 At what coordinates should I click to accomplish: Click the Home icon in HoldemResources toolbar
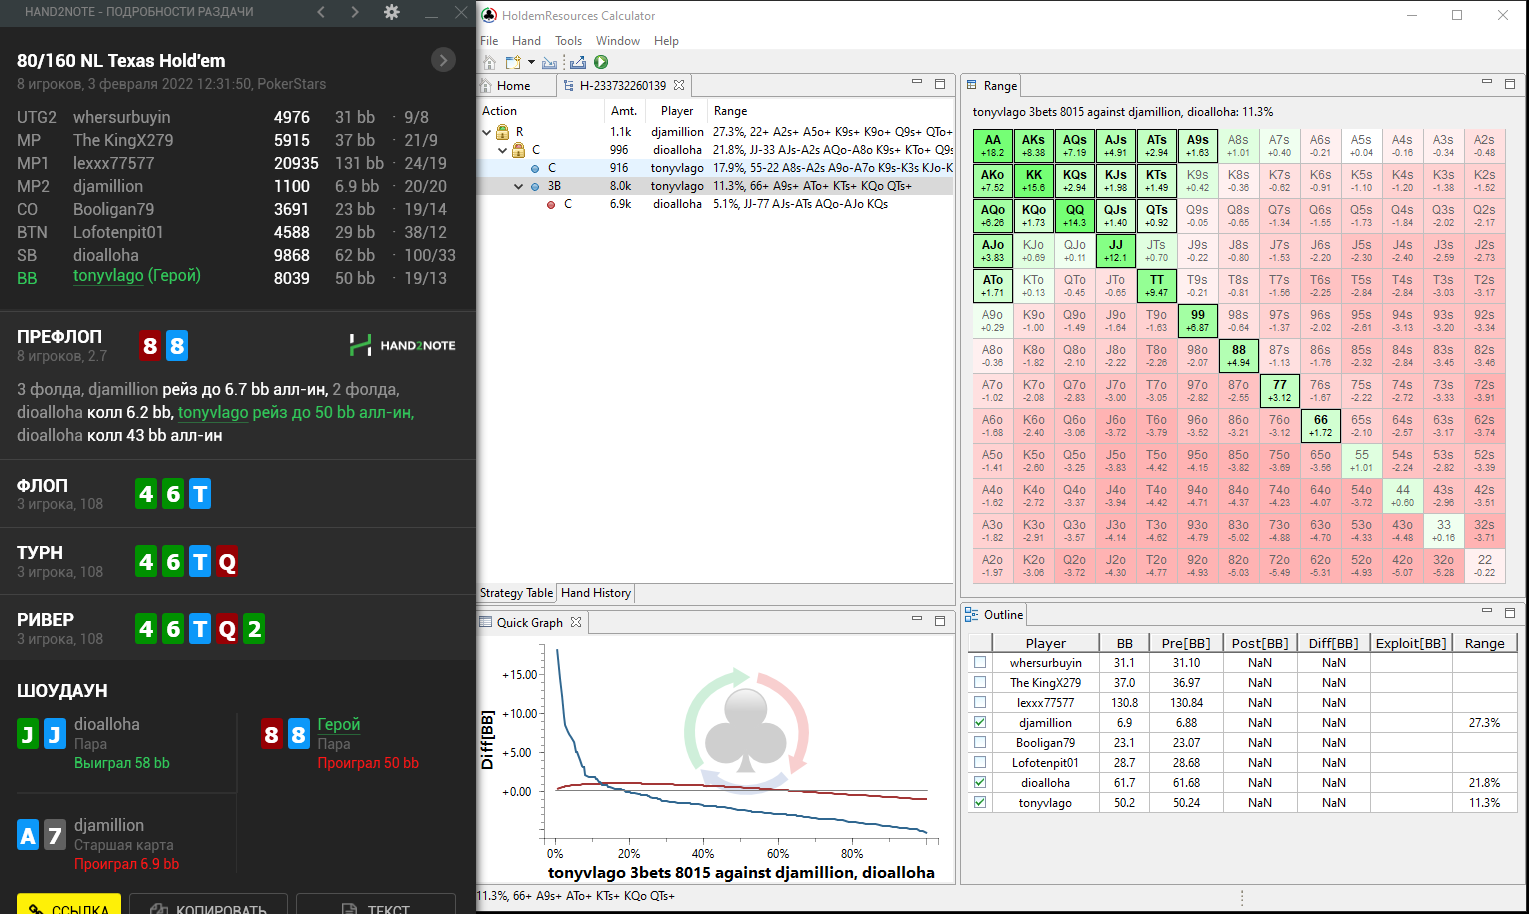pyautogui.click(x=489, y=62)
